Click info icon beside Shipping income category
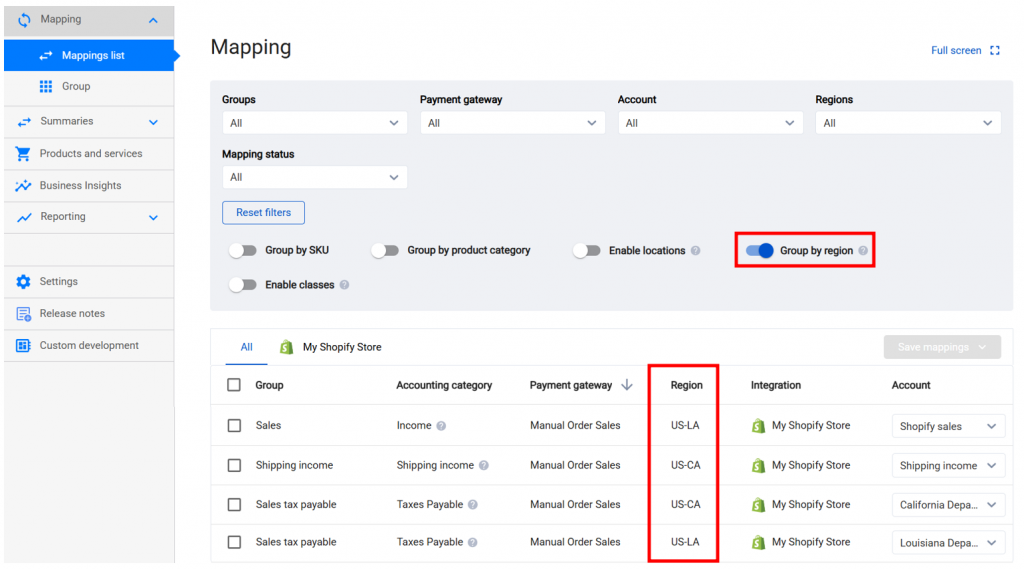 click(x=484, y=466)
